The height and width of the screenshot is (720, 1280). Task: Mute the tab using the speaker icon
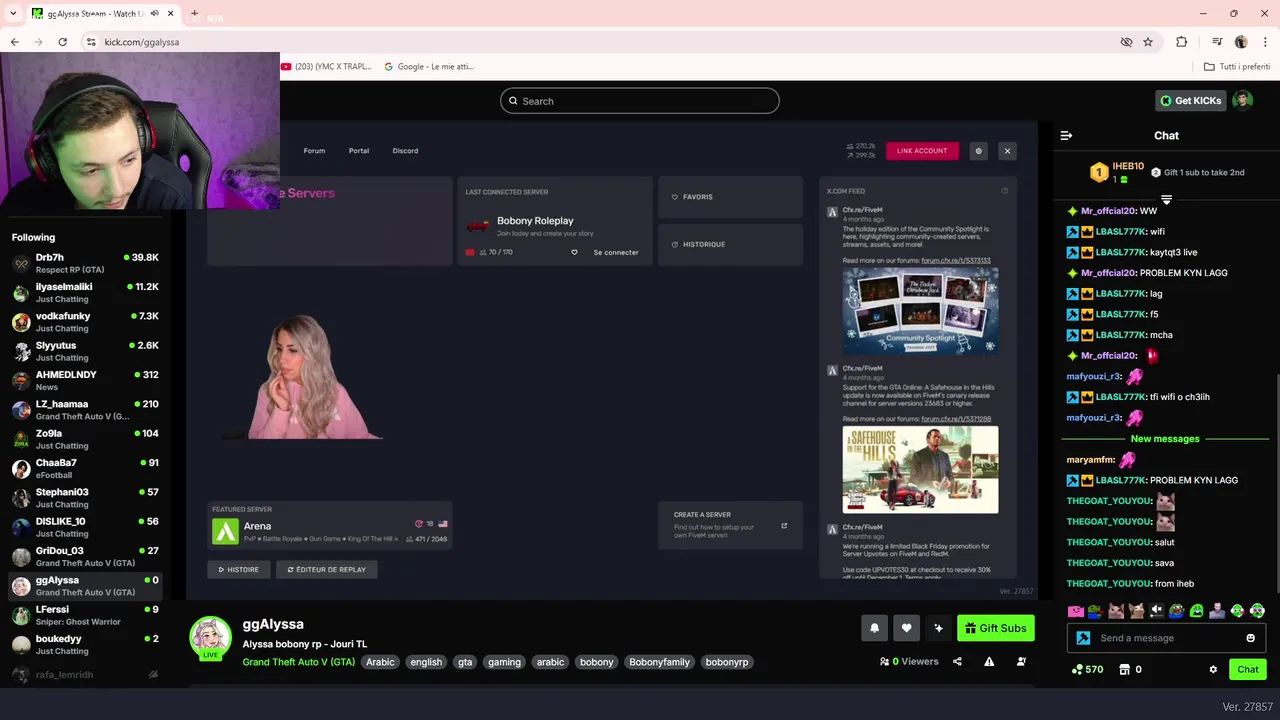pos(154,14)
